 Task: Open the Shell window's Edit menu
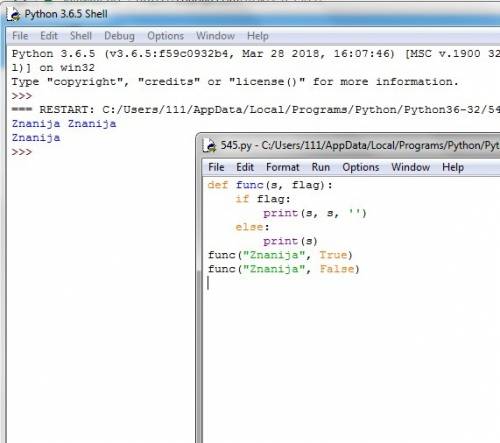[x=49, y=36]
